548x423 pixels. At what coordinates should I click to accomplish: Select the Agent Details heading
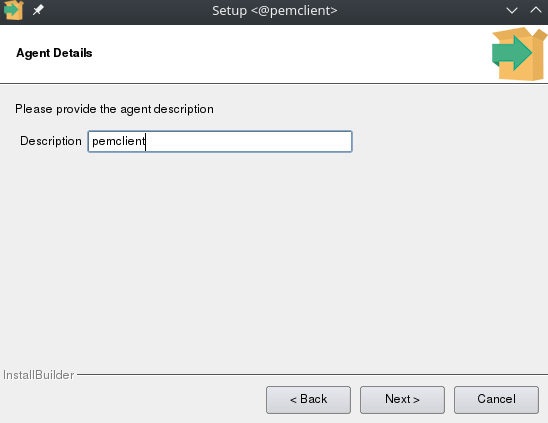tap(54, 53)
